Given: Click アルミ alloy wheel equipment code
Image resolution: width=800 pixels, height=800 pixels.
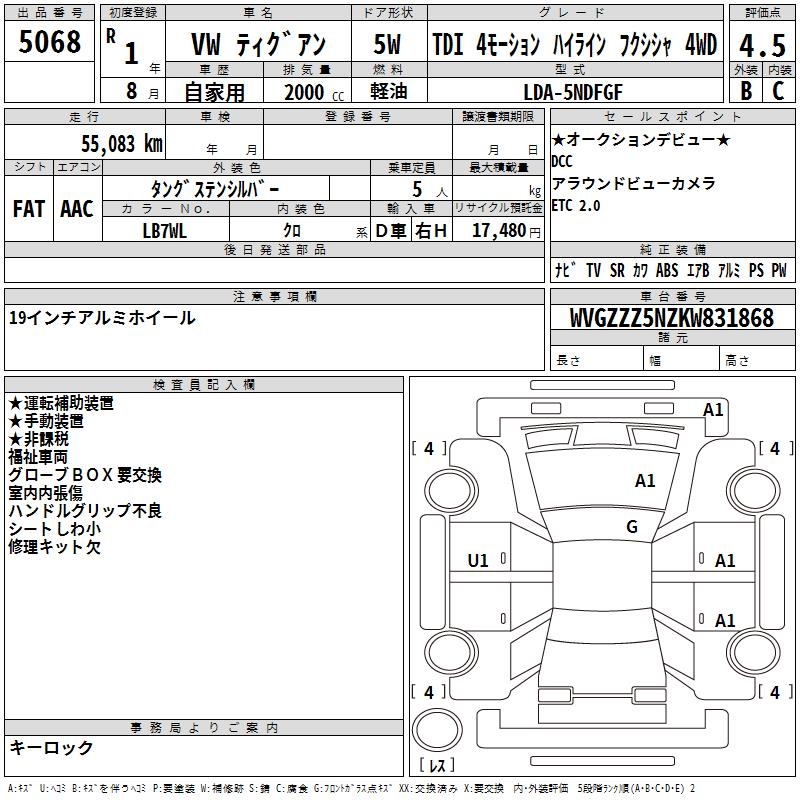Looking at the screenshot, I should point(729,270).
